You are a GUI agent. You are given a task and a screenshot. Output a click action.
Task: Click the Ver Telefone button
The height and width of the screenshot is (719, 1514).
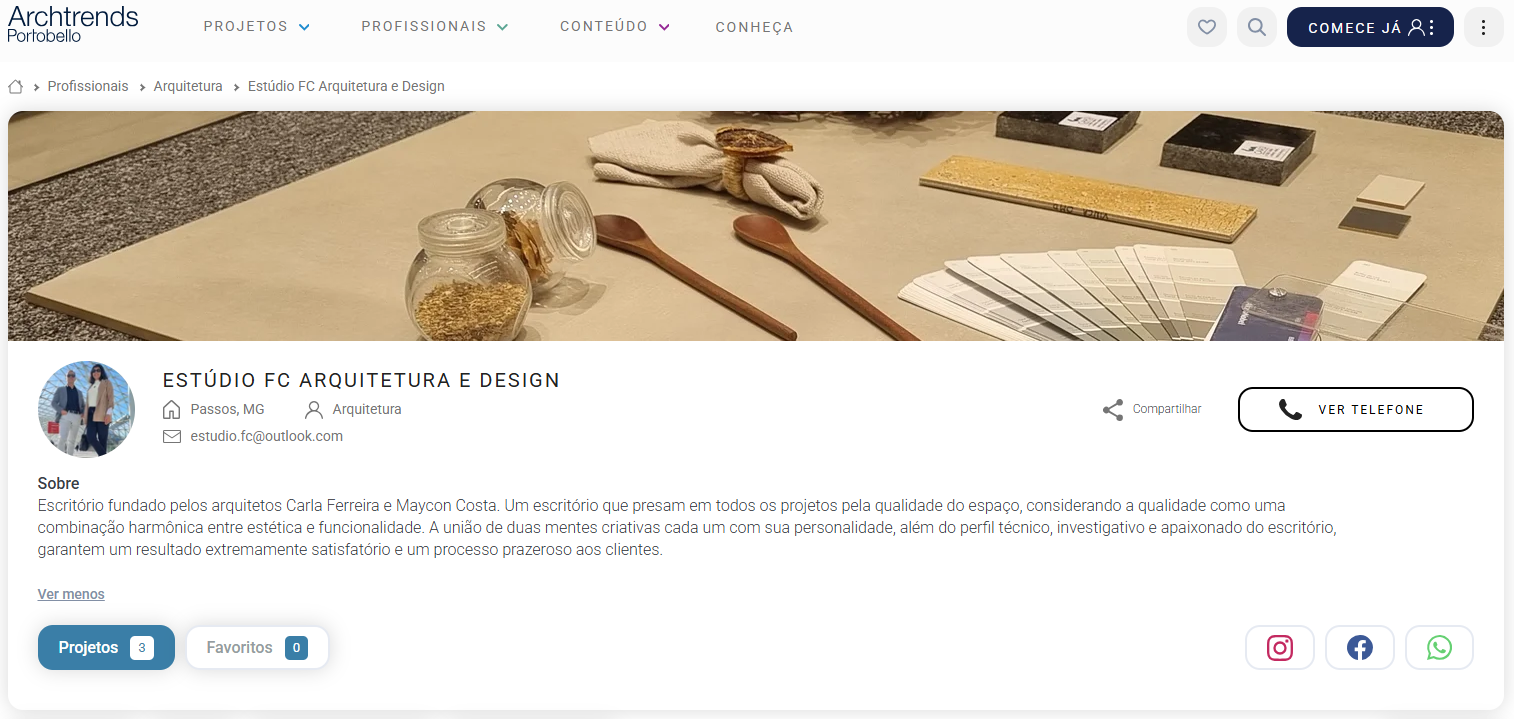1355,409
